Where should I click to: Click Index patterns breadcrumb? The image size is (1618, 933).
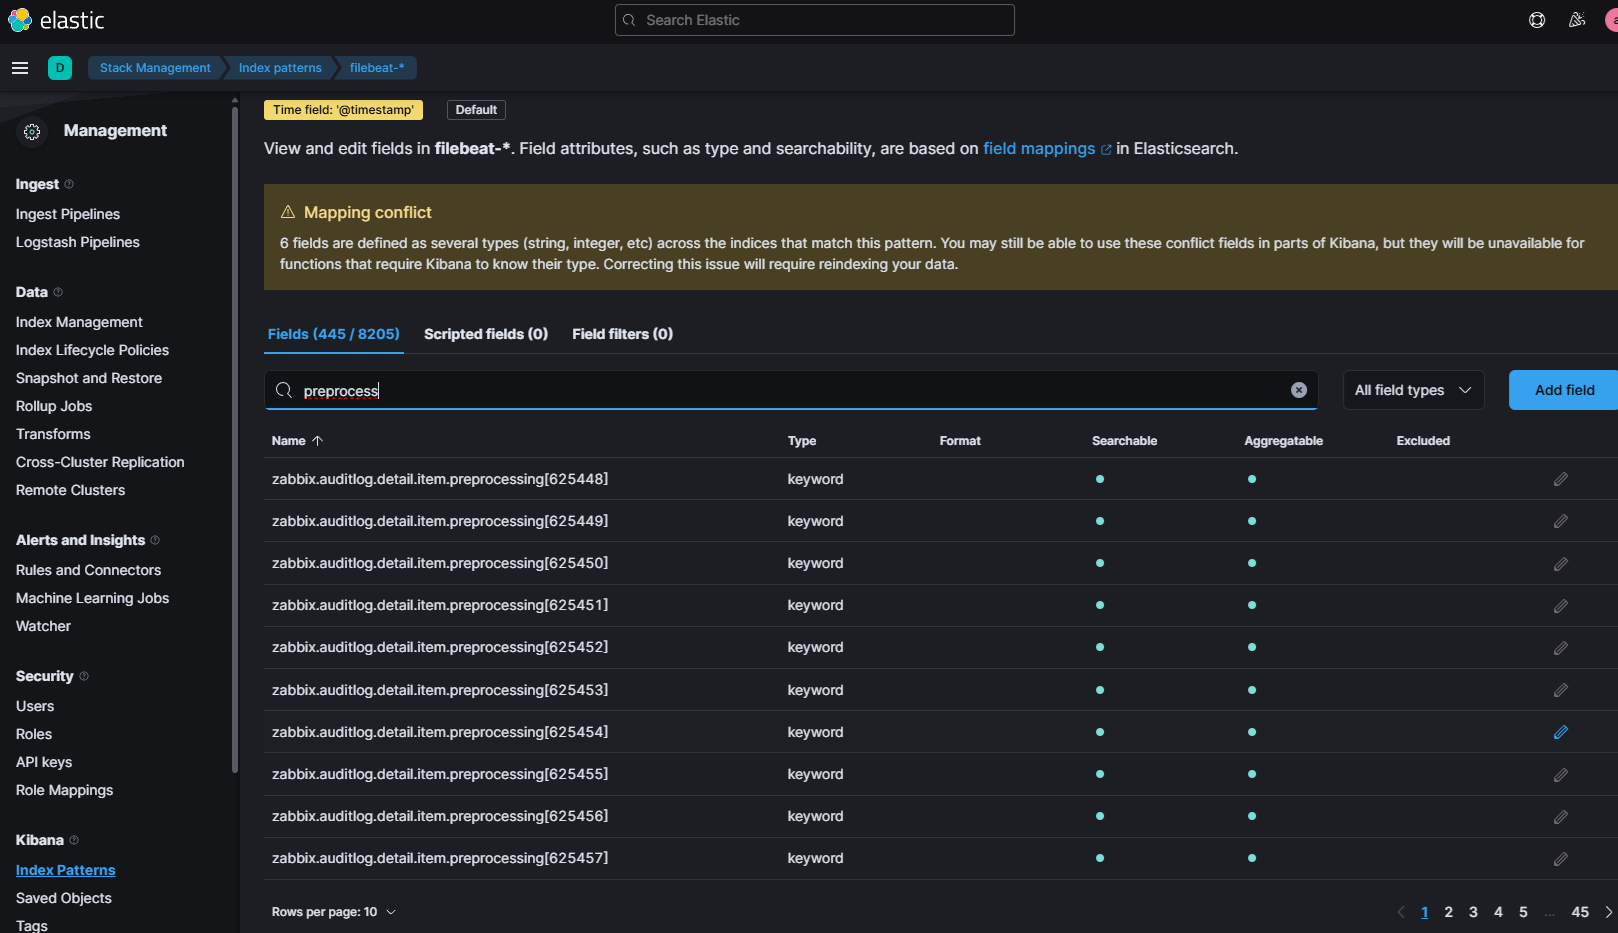click(x=280, y=68)
